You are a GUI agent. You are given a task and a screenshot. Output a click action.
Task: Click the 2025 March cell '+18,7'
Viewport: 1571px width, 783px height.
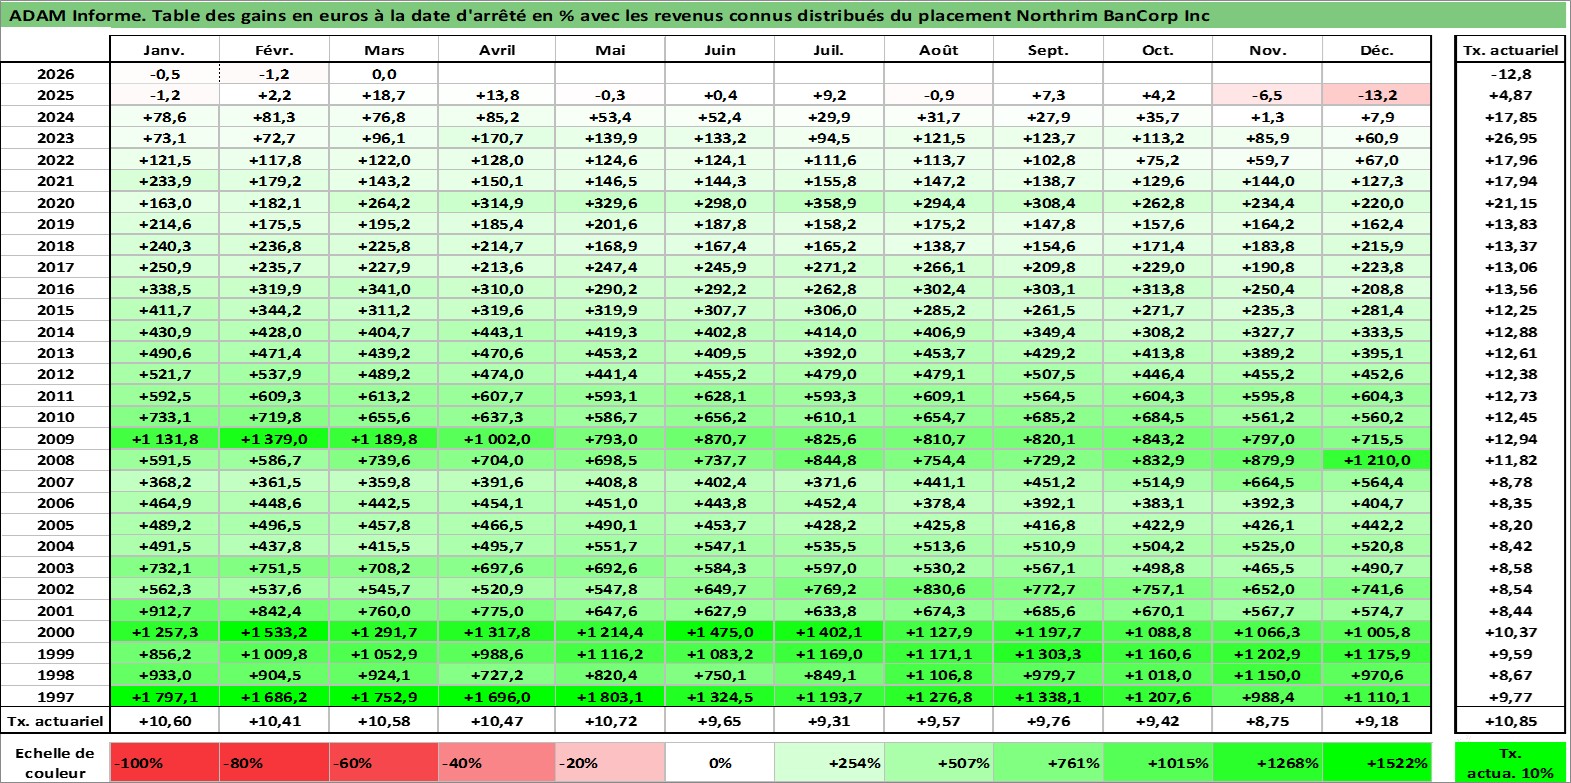click(x=384, y=95)
